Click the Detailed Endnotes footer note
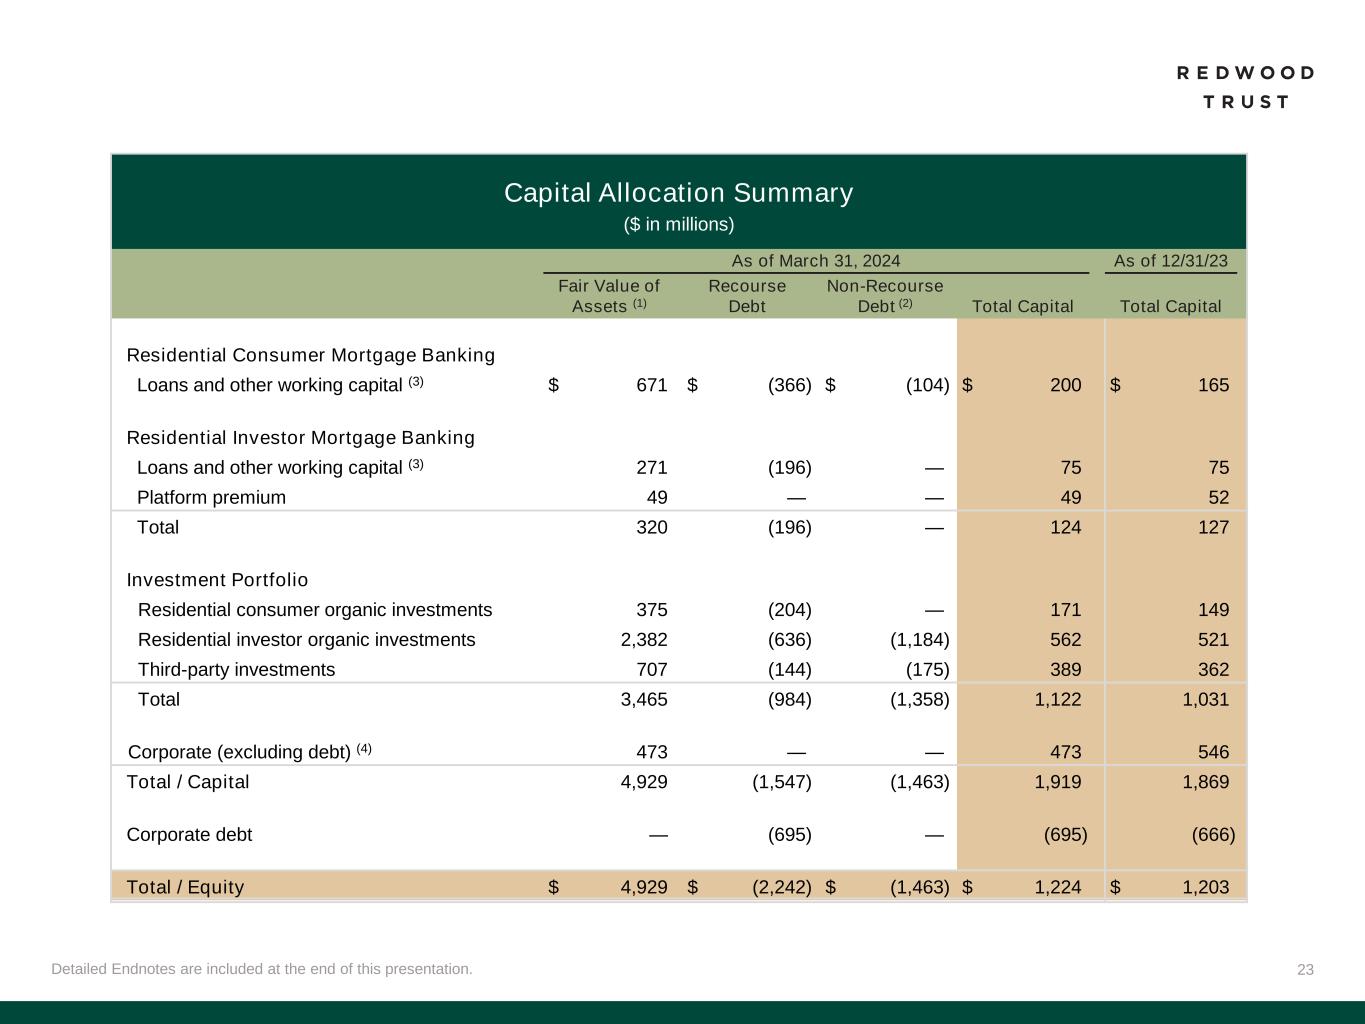 click(x=262, y=969)
